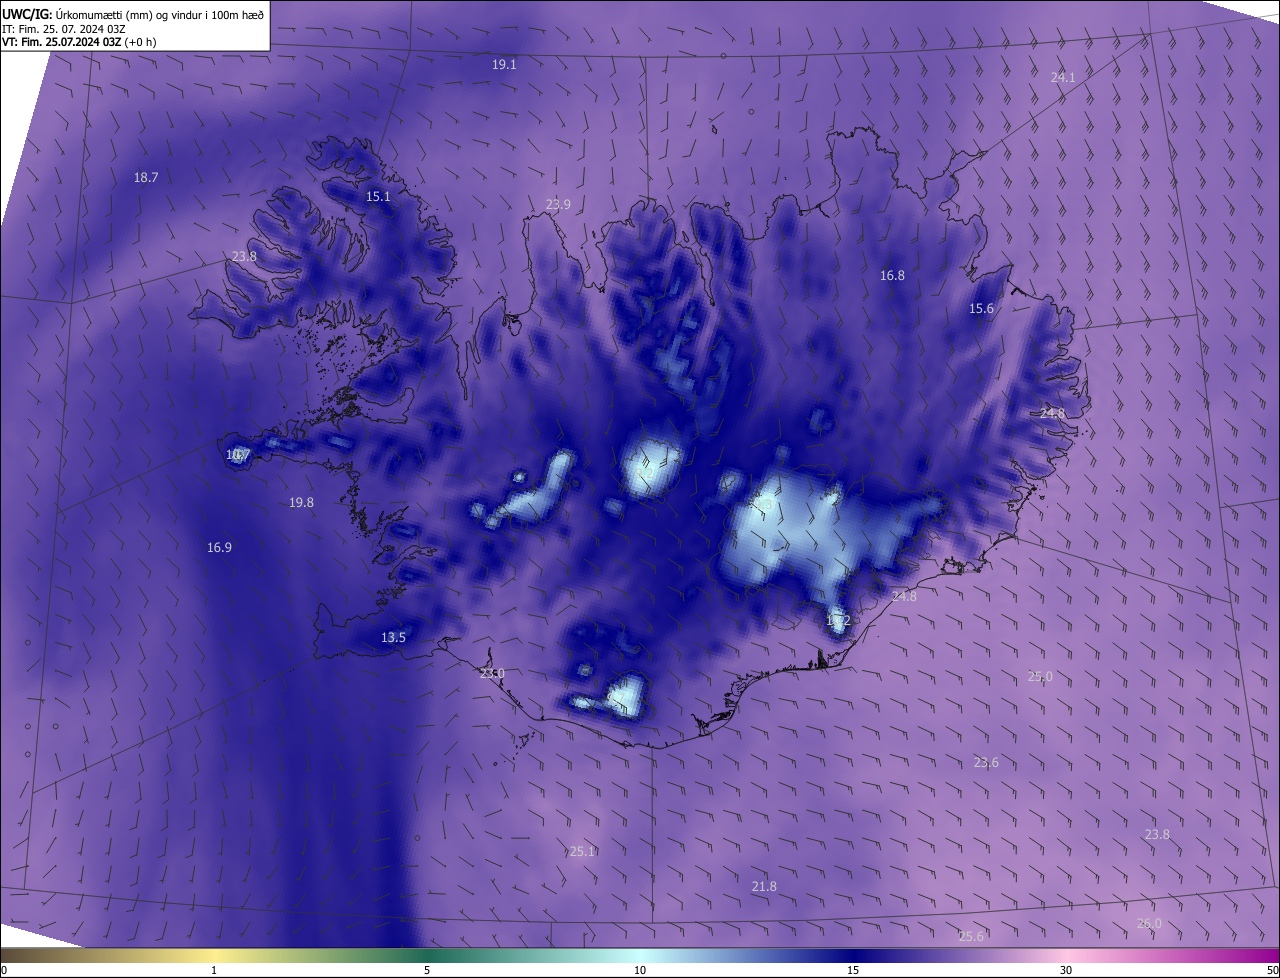Click the 25.1 value south of Iceland

(x=582, y=852)
